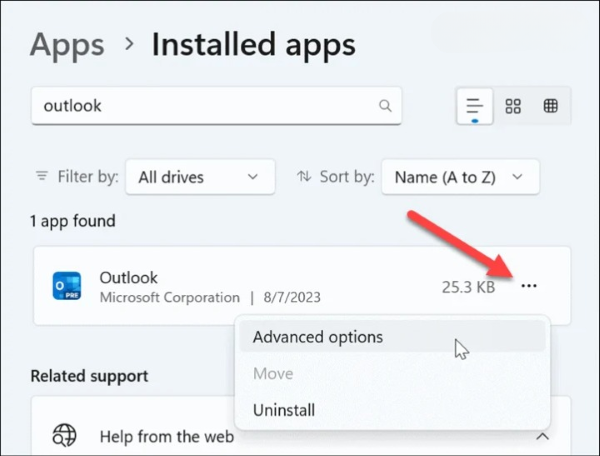Switch to table view layout

coord(550,106)
